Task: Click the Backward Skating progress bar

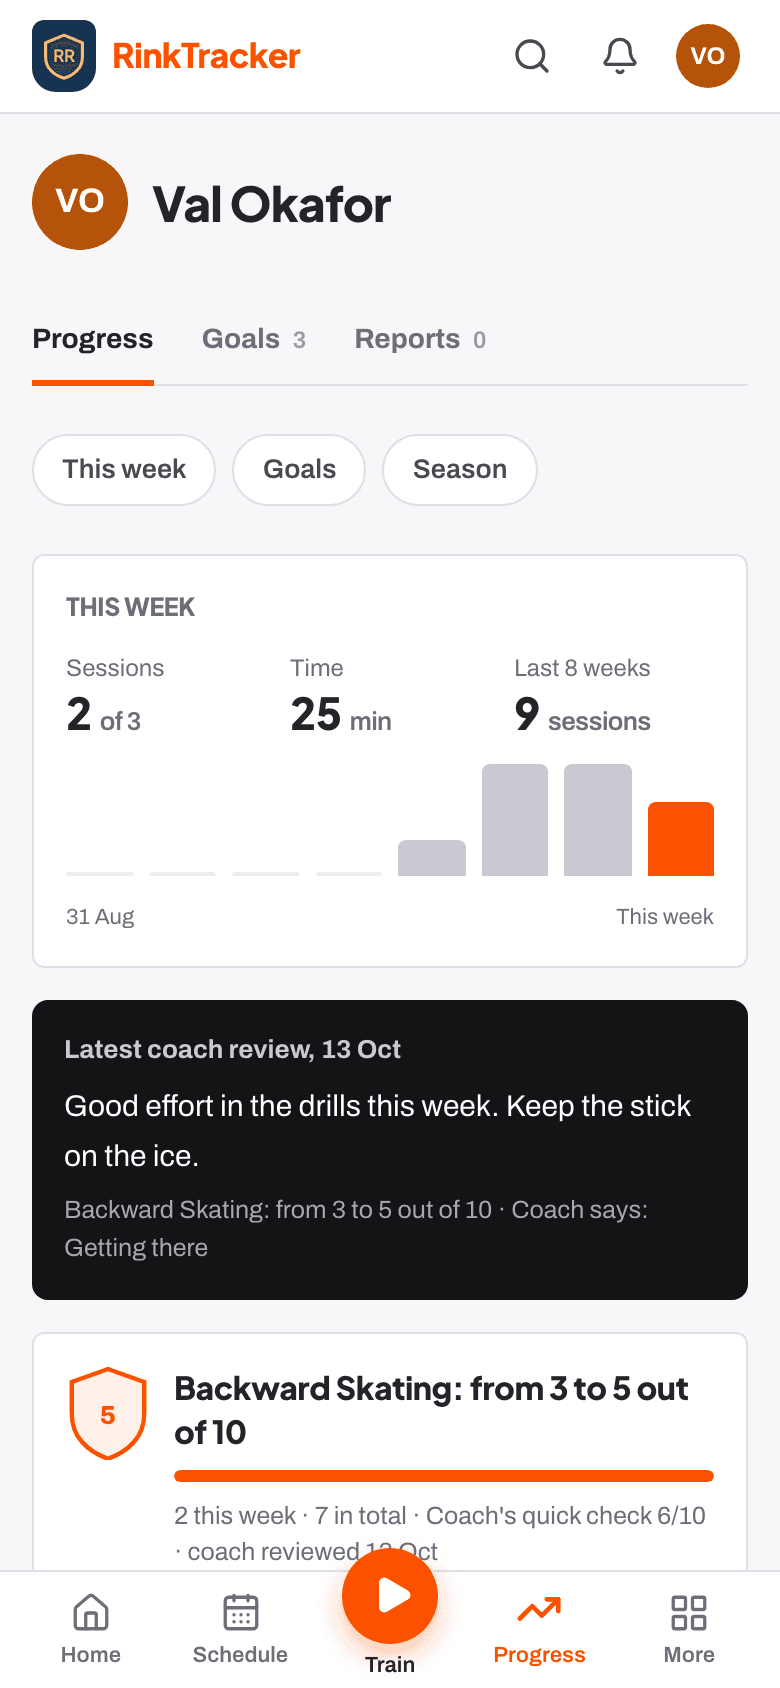Action: tap(444, 1476)
